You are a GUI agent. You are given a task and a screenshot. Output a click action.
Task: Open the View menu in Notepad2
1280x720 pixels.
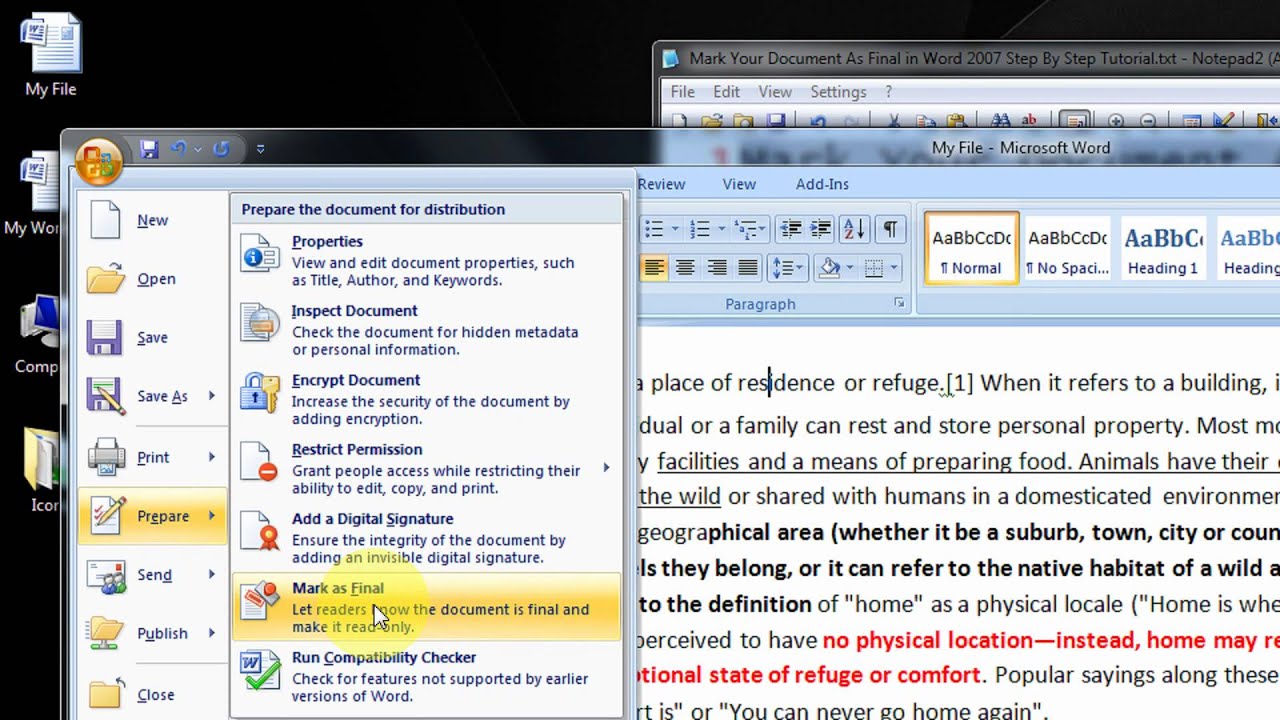775,92
